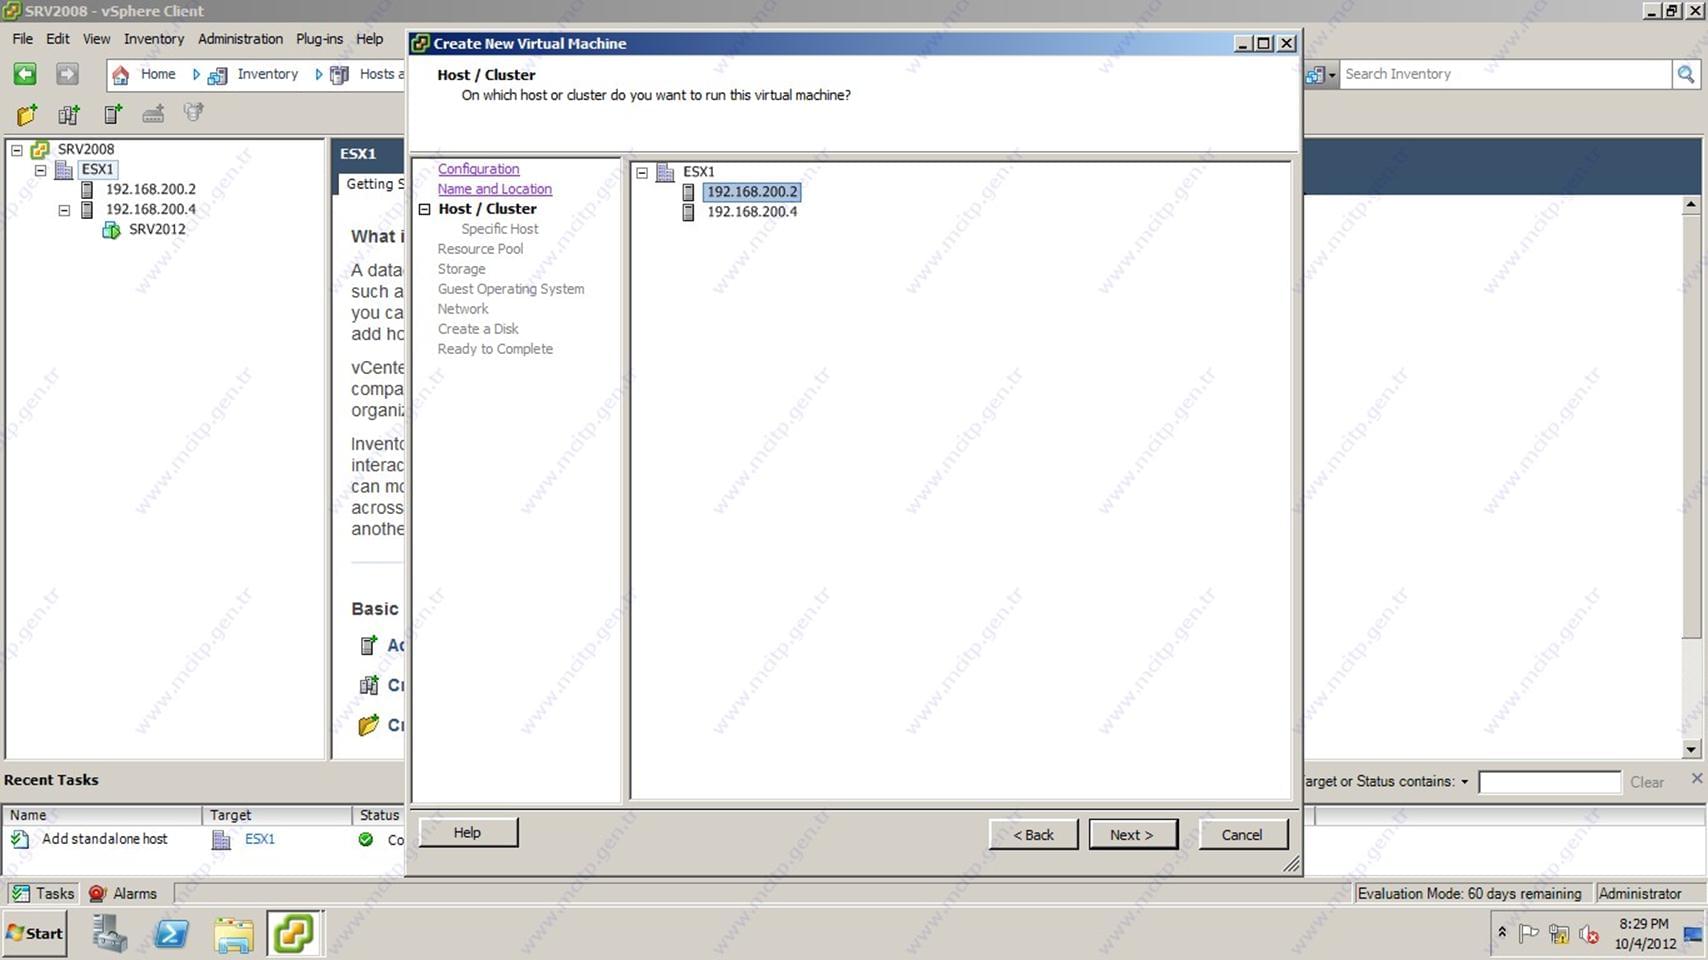Viewport: 1708px width, 960px height.
Task: Cancel the Create New Virtual Machine wizard
Action: click(1242, 835)
